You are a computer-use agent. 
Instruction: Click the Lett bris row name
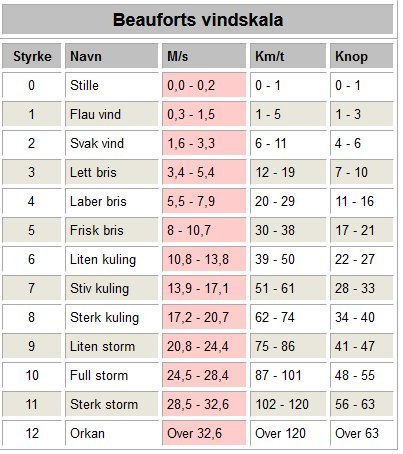click(x=112, y=172)
